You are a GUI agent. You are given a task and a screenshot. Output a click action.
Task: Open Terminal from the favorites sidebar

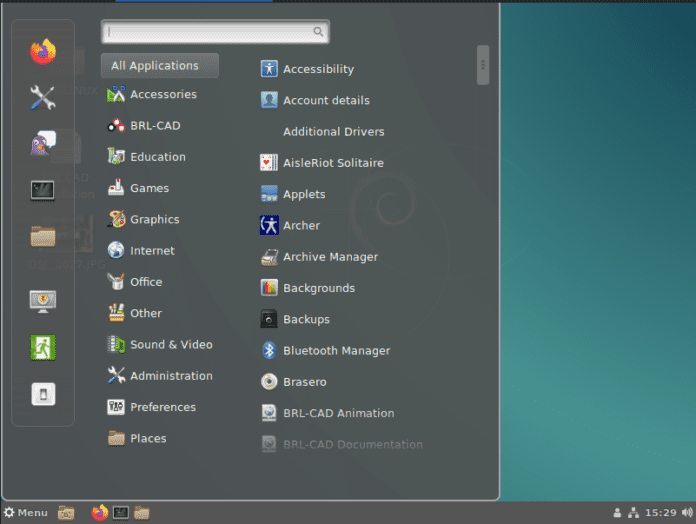tap(43, 191)
